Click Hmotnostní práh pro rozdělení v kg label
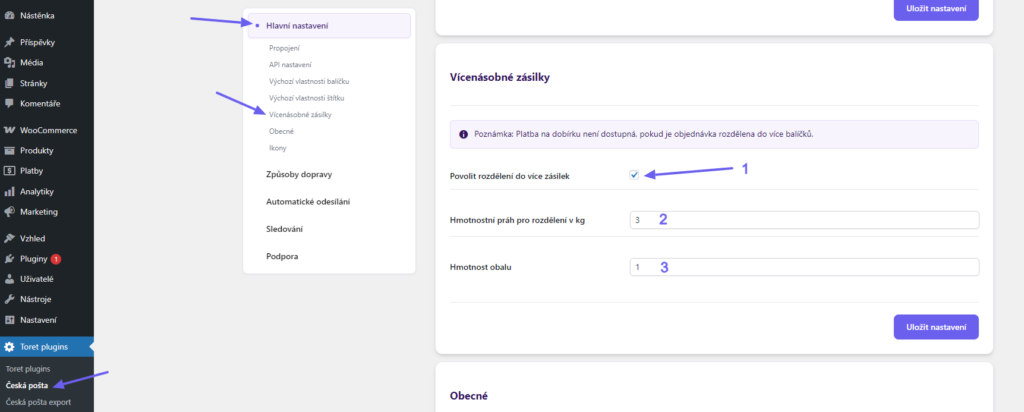Viewport: 1024px width, 412px height. [x=517, y=220]
